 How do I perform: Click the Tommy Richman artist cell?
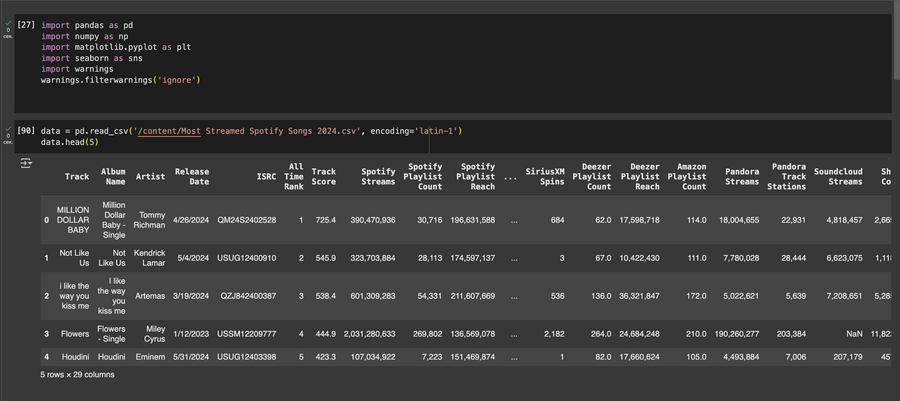pos(149,220)
